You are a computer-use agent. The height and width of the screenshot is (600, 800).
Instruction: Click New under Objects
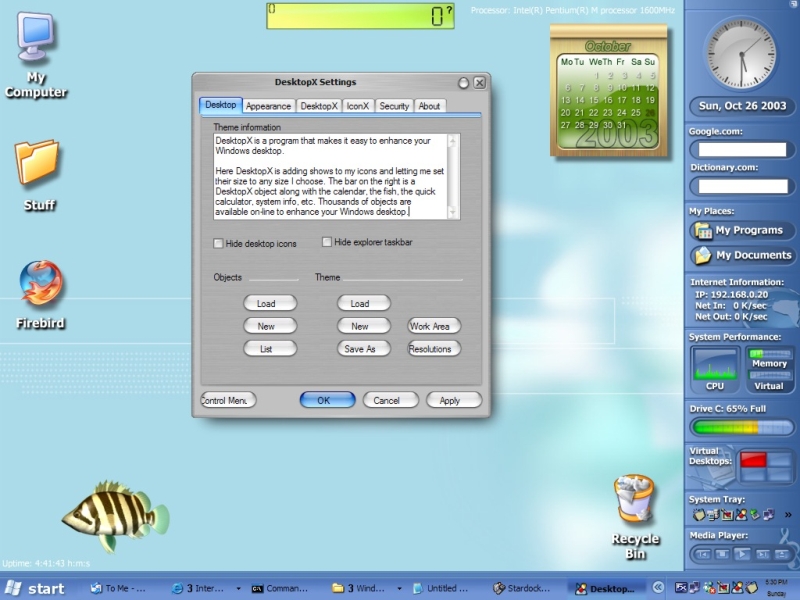click(270, 326)
